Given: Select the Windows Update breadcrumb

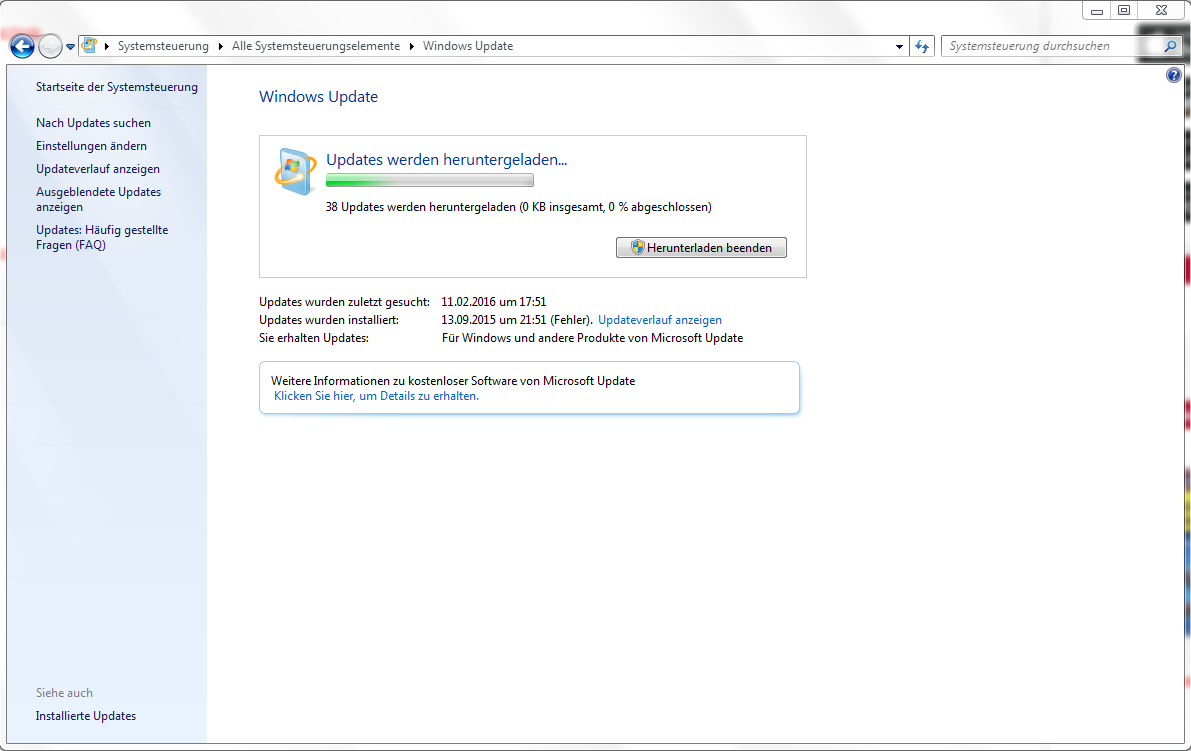Looking at the screenshot, I should tap(468, 46).
